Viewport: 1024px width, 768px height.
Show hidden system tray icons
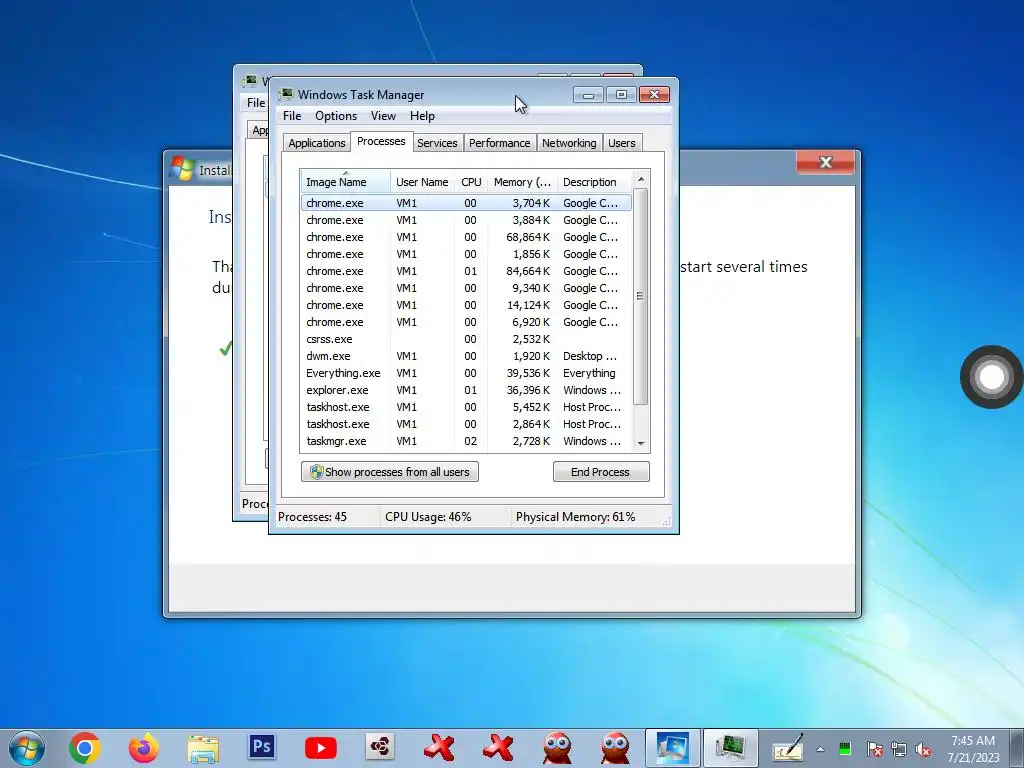point(820,749)
